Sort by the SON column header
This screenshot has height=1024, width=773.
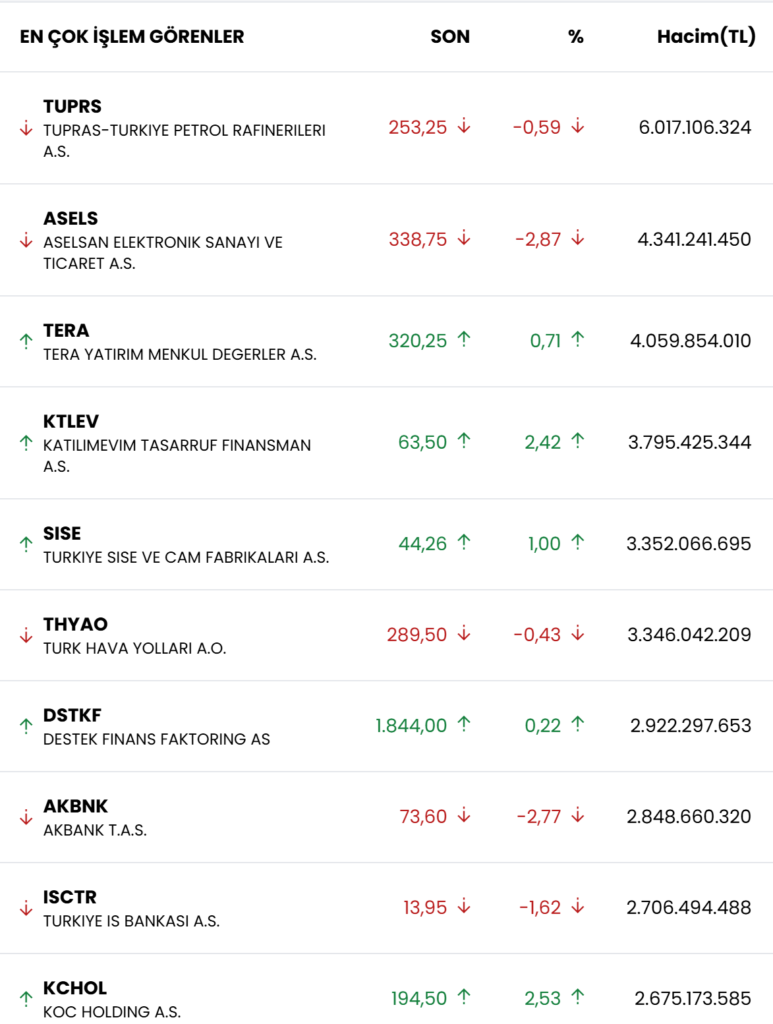coord(450,37)
